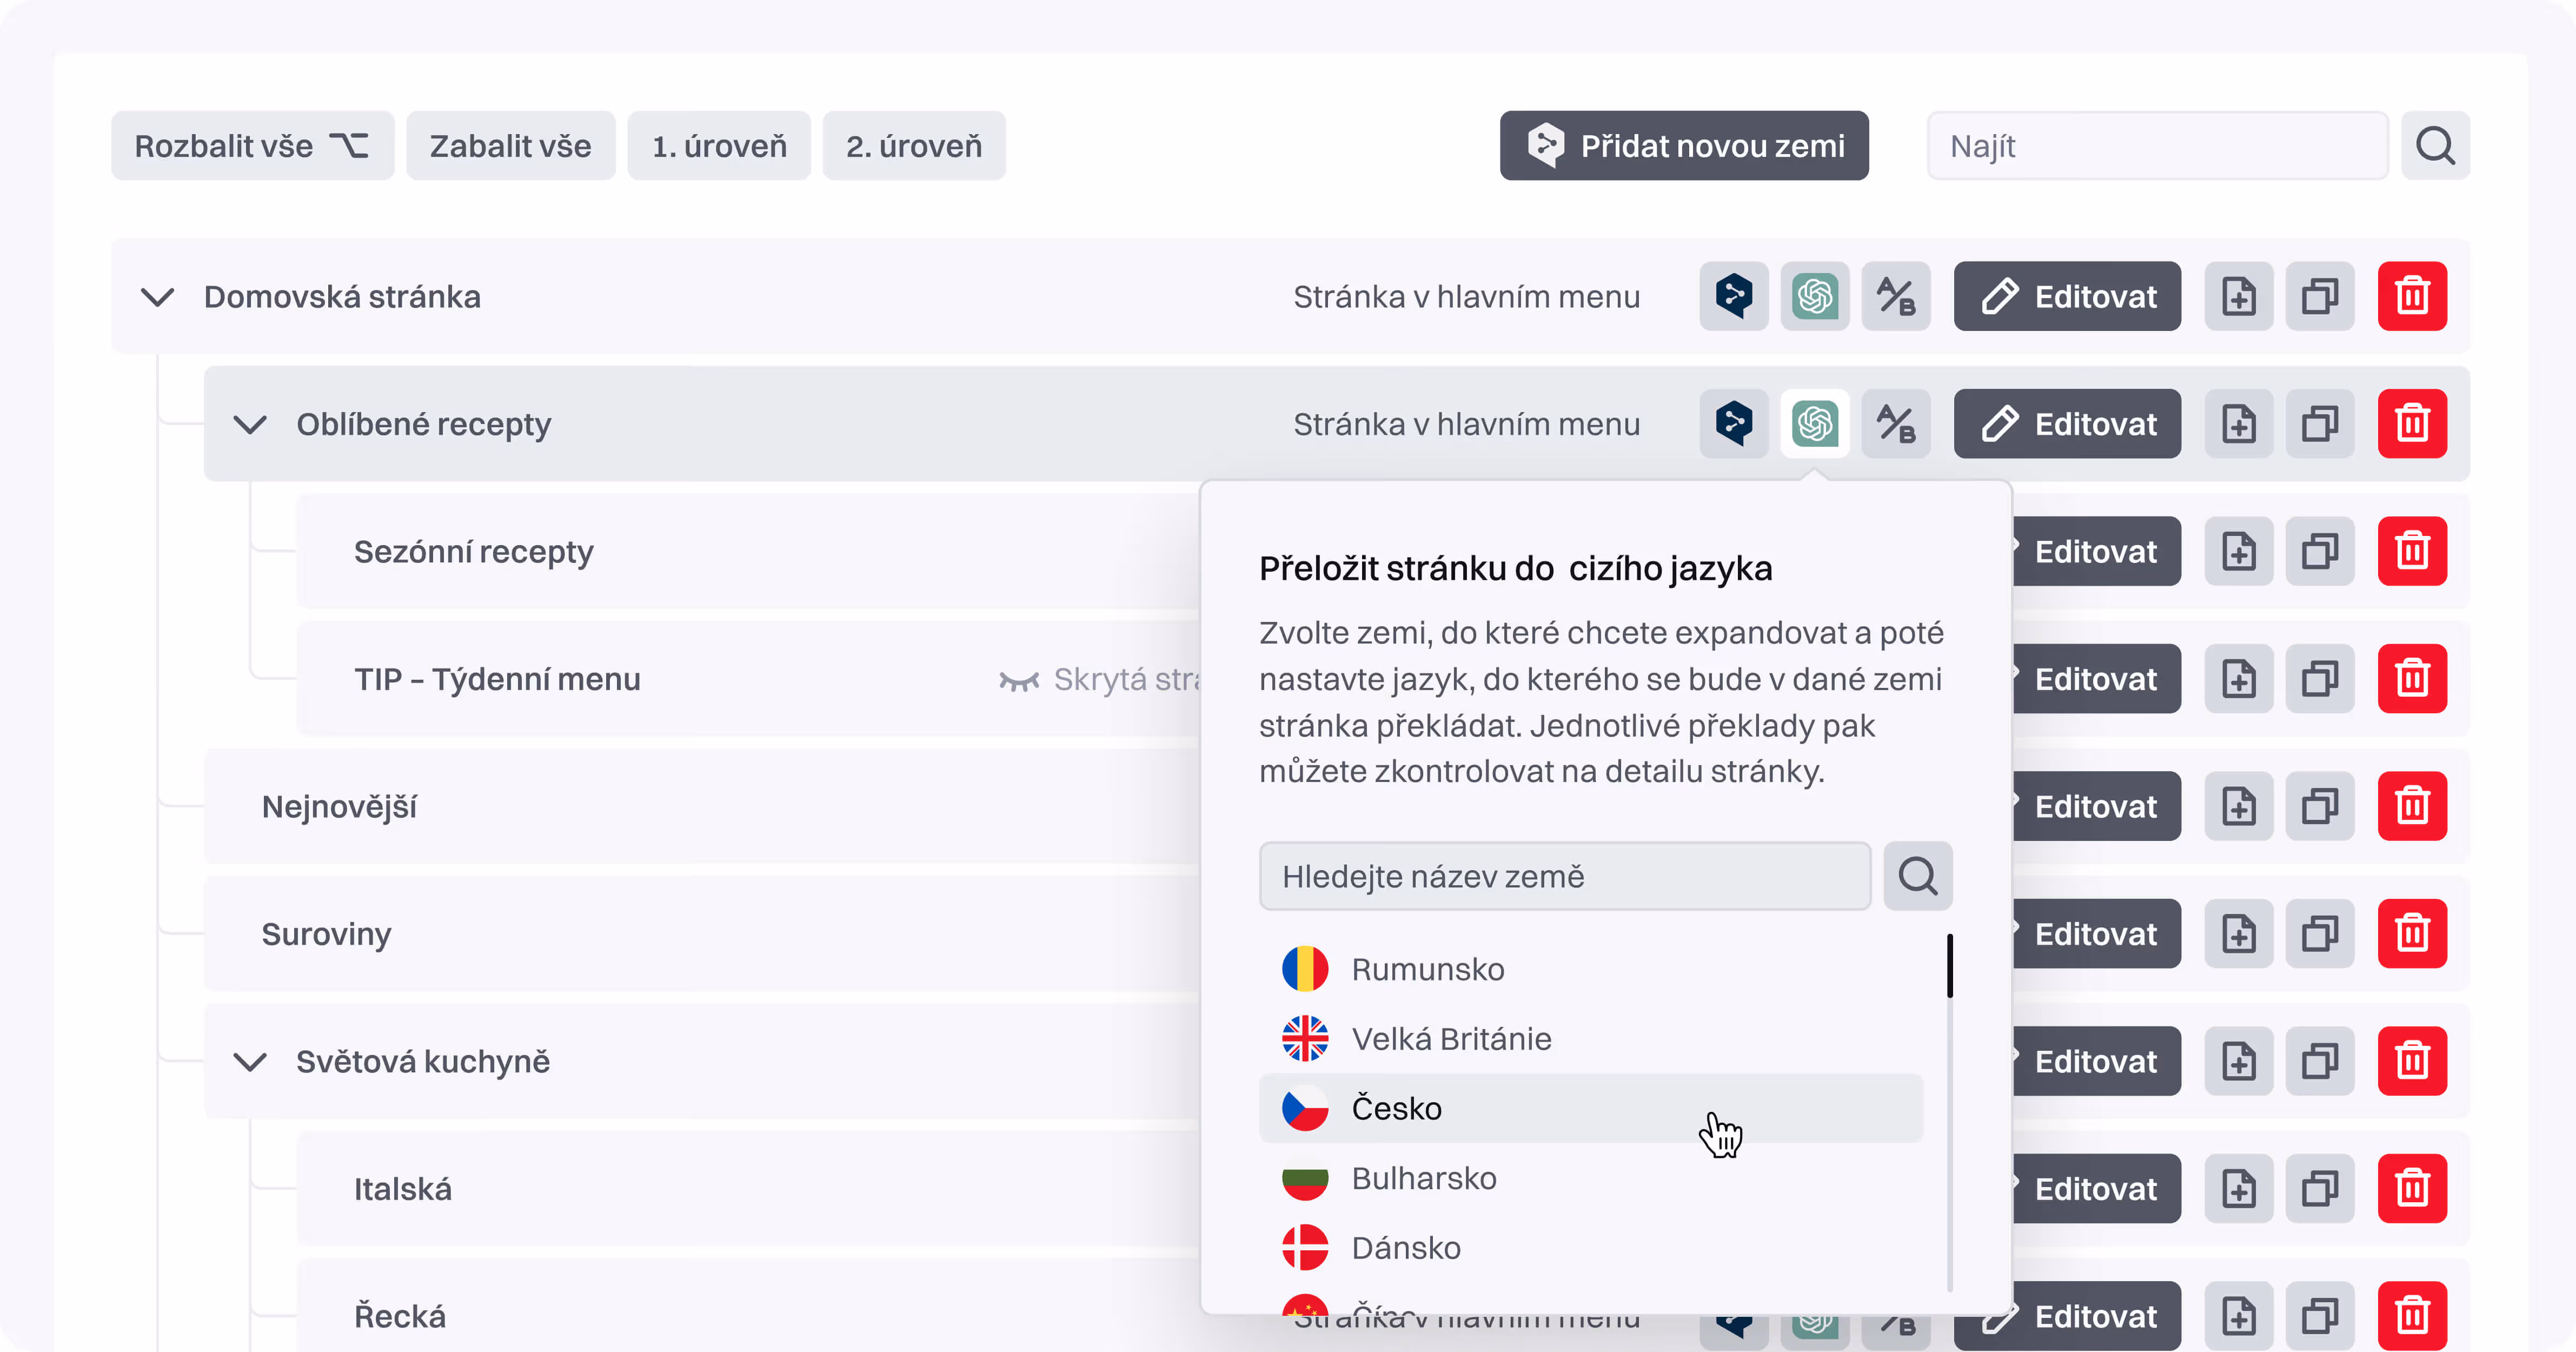Delete Domovská stránka with red trash icon
The width and height of the screenshot is (2576, 1352).
click(x=2411, y=296)
